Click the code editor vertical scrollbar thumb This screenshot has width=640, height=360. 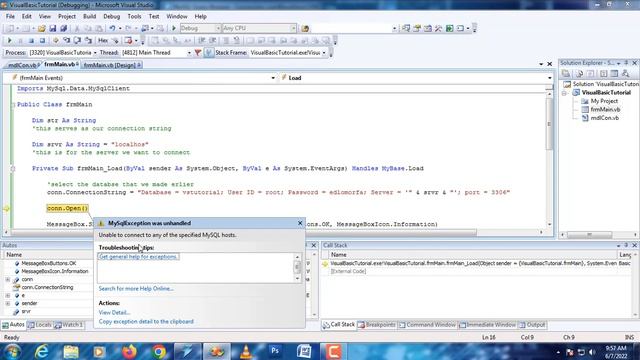(549, 124)
